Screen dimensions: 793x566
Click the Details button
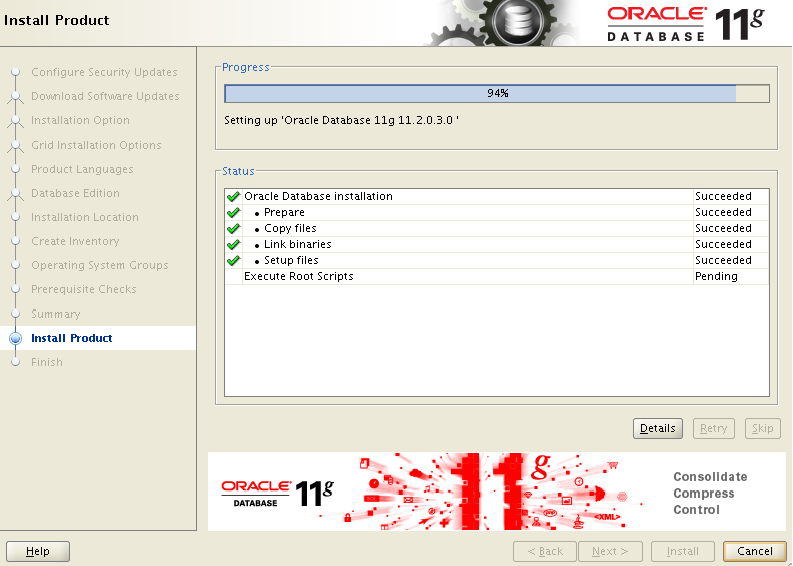click(657, 428)
